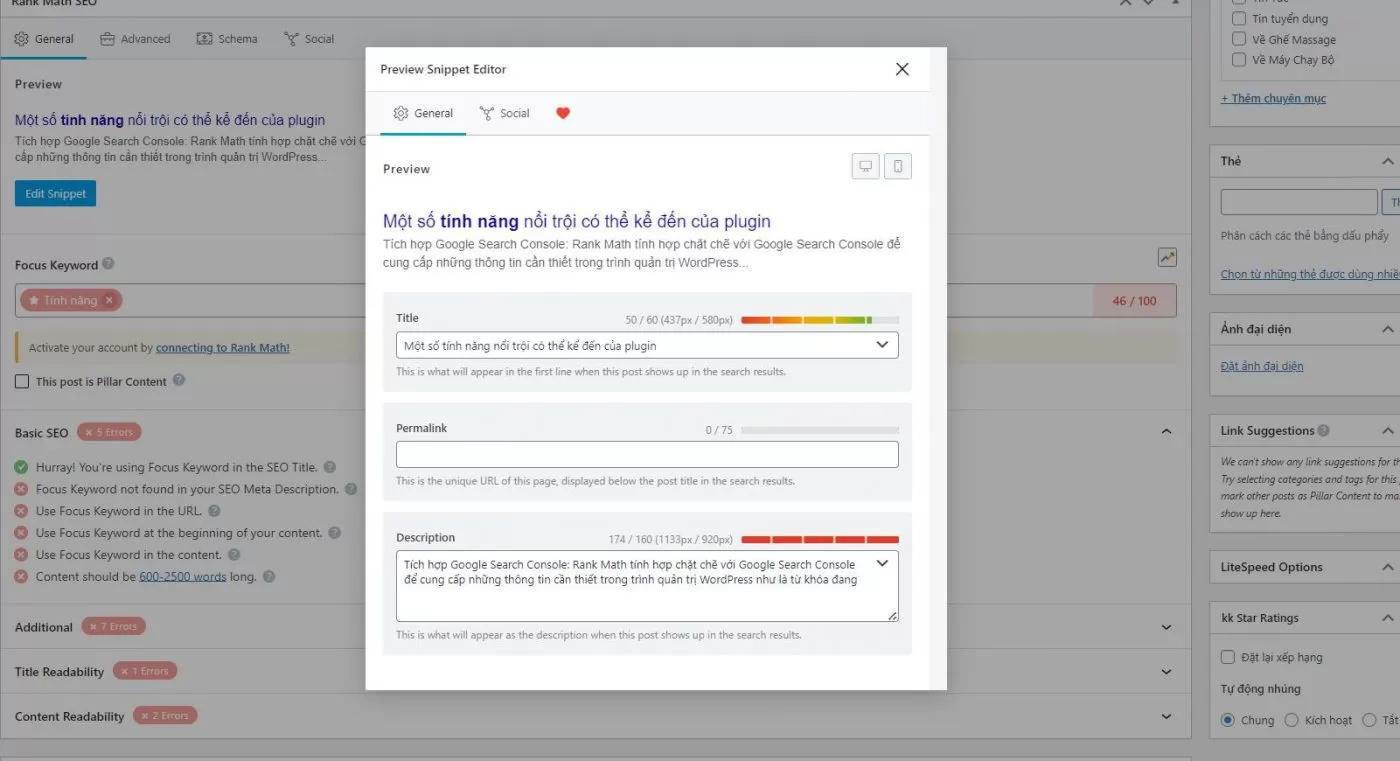Click Chọn từ những thẻ được dùng link
The height and width of the screenshot is (761, 1400).
[1310, 274]
